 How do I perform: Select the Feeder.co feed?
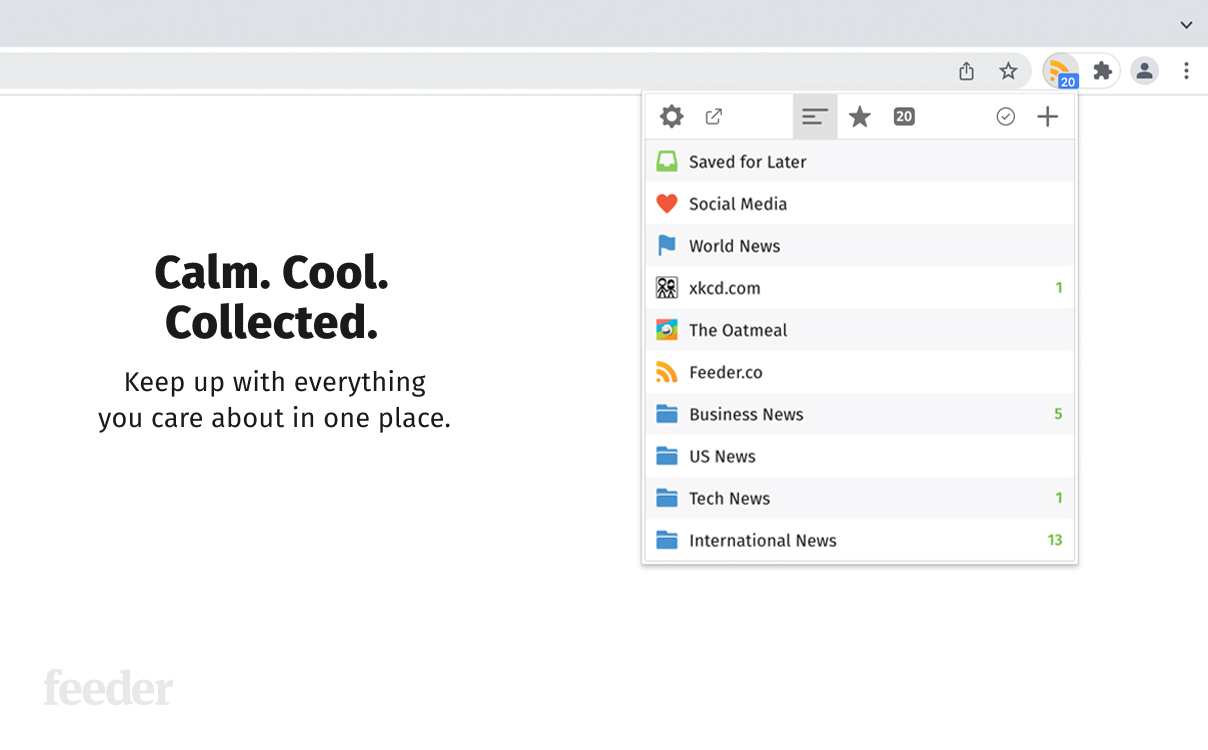723,371
